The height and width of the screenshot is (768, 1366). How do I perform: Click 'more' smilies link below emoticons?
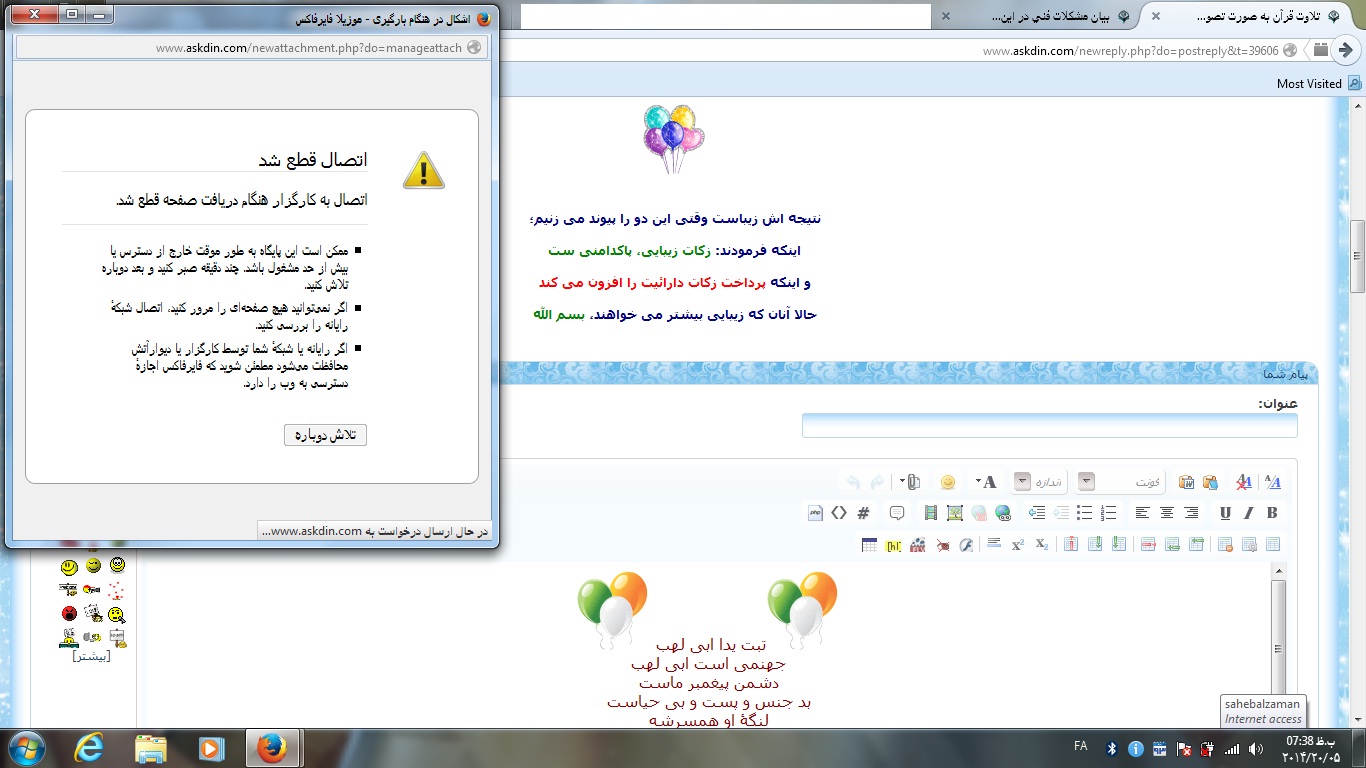[x=92, y=657]
